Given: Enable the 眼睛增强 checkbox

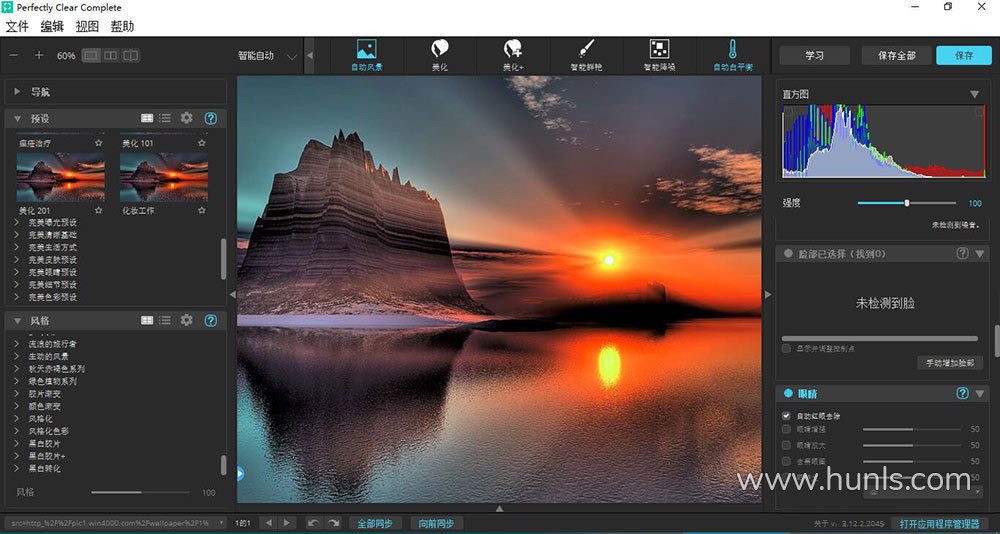Looking at the screenshot, I should tap(786, 429).
